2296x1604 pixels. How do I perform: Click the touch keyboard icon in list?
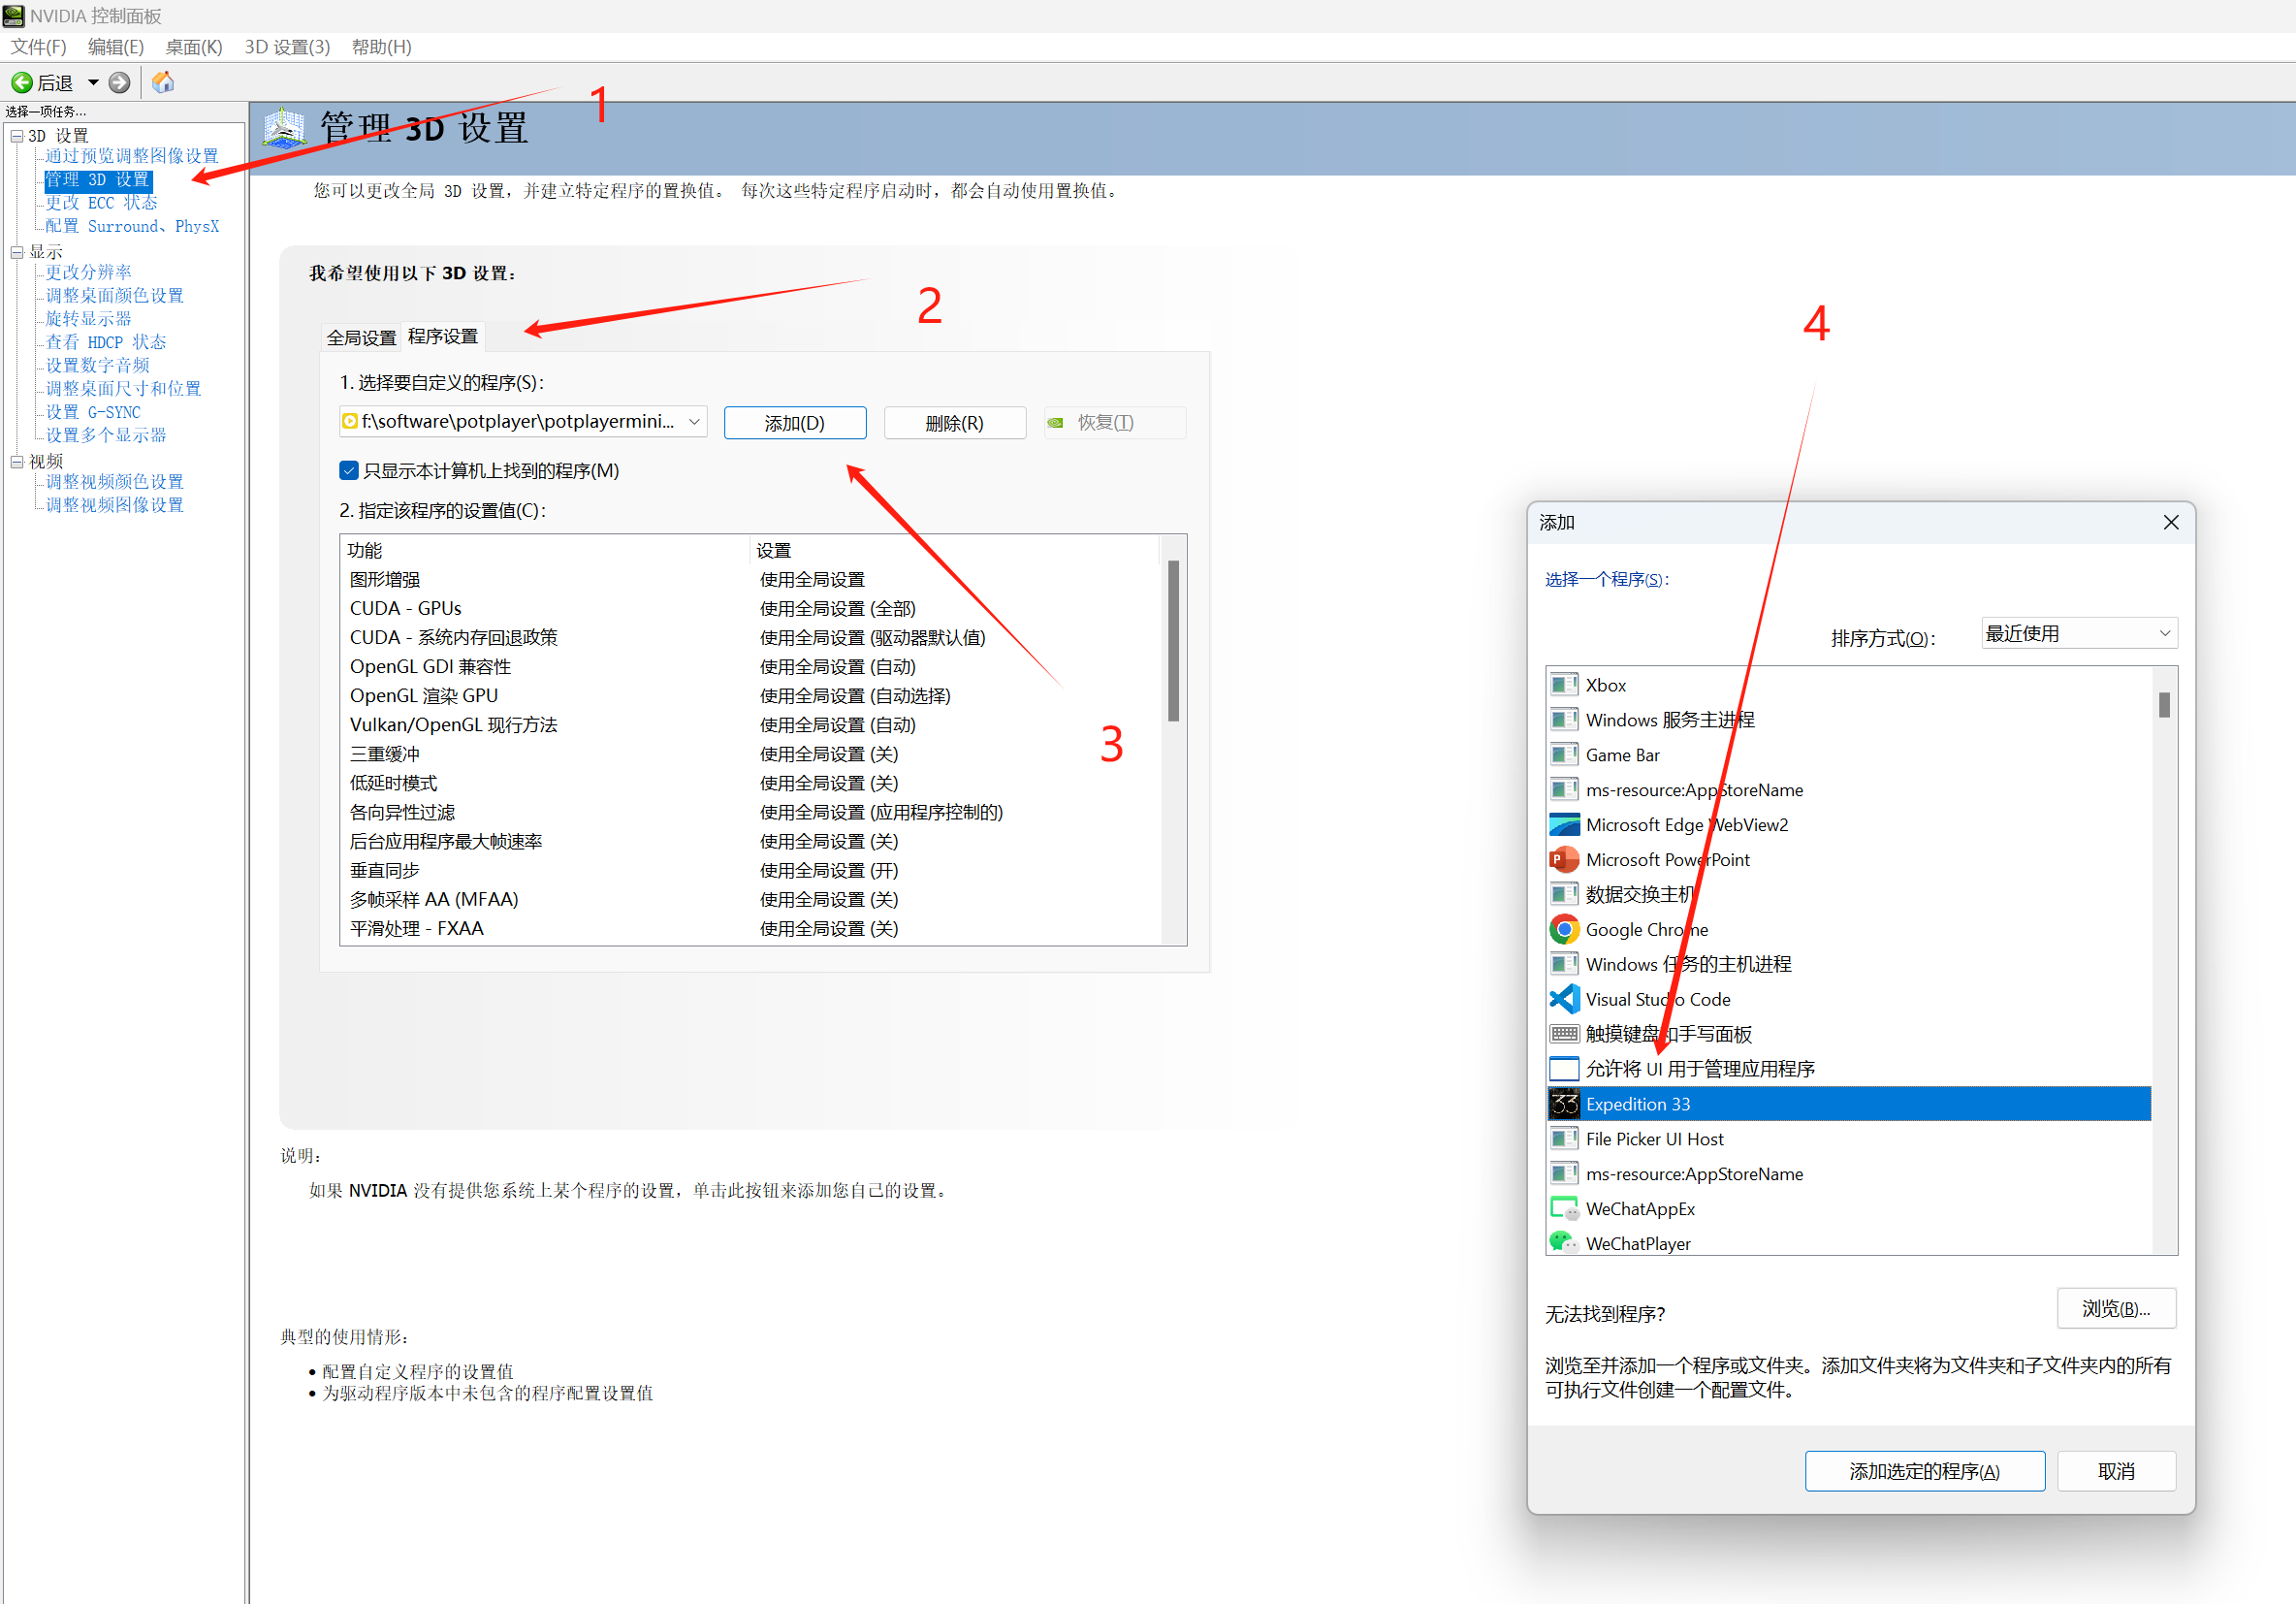click(1563, 1034)
